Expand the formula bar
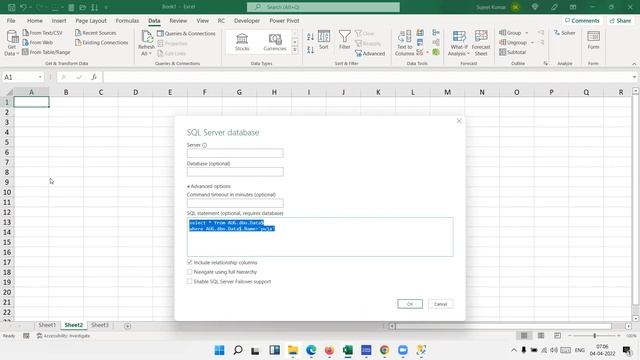 click(634, 77)
